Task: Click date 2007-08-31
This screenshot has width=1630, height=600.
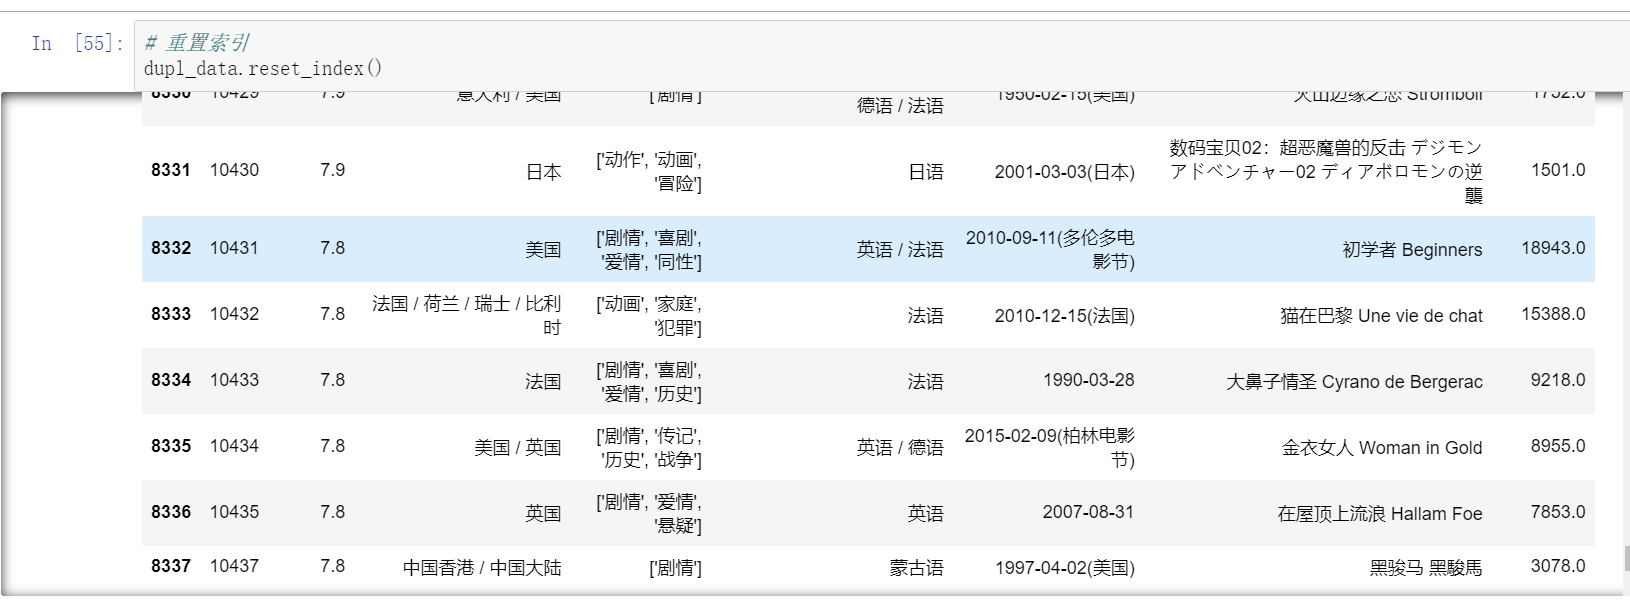Action: click(x=1088, y=512)
